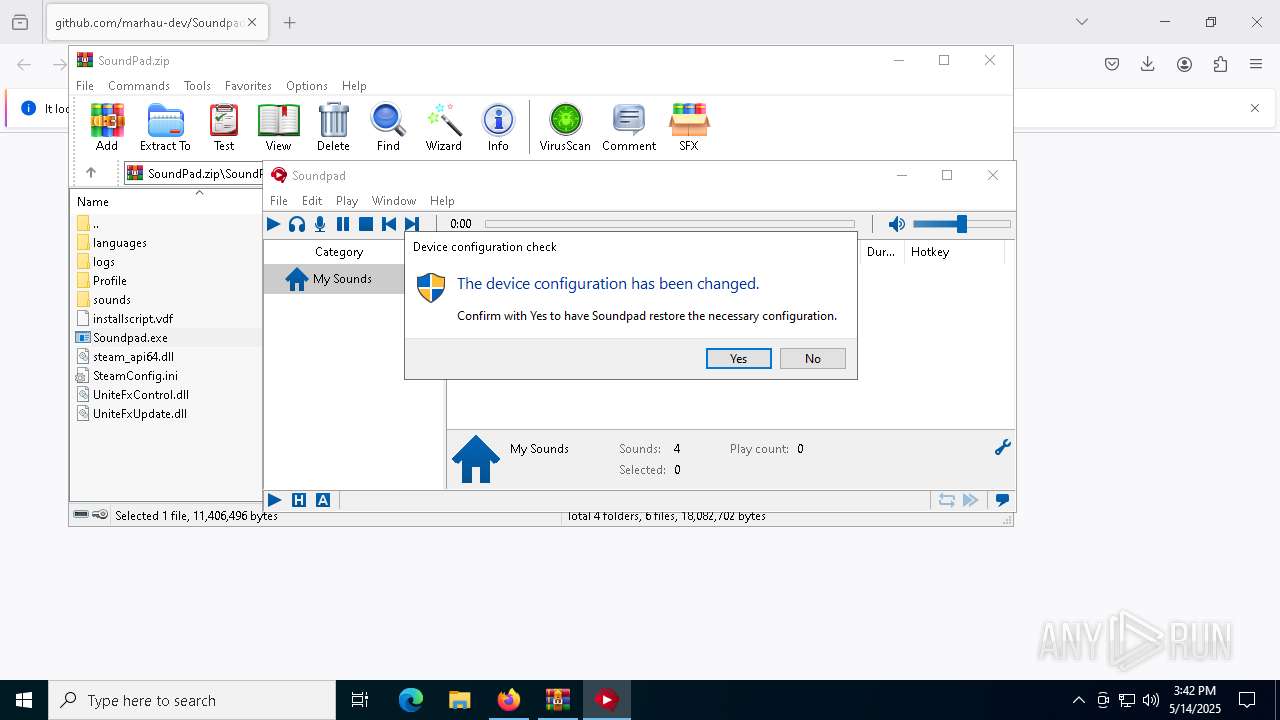The height and width of the screenshot is (720, 1280).
Task: Select UniteFxUpdate.dll in WinRAR list
Action: click(140, 414)
